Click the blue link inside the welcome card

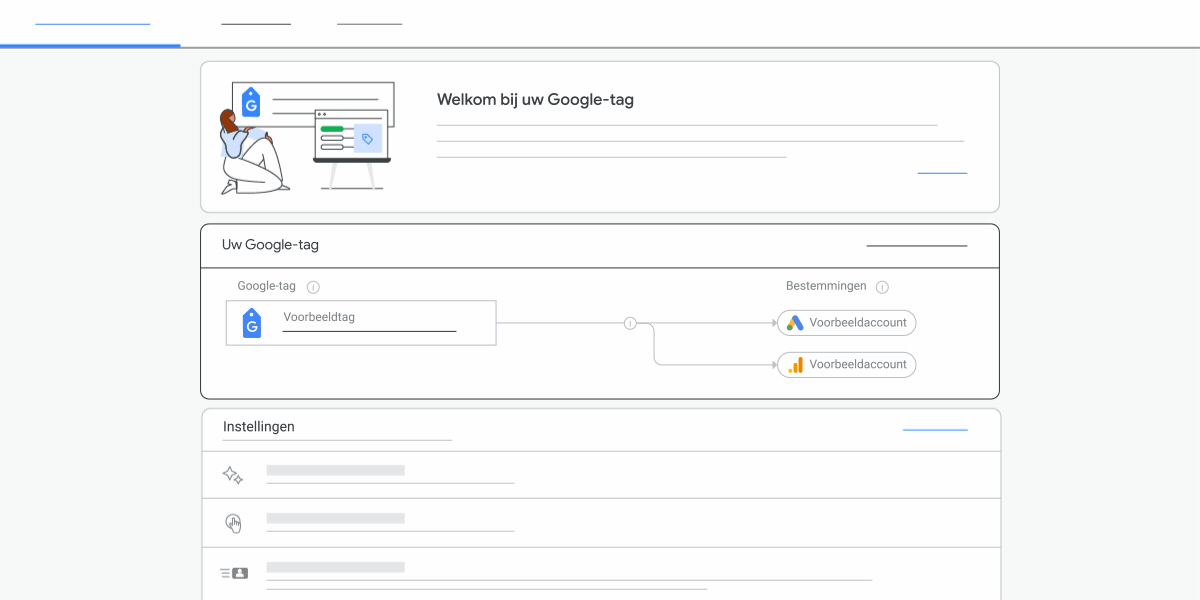(x=942, y=170)
